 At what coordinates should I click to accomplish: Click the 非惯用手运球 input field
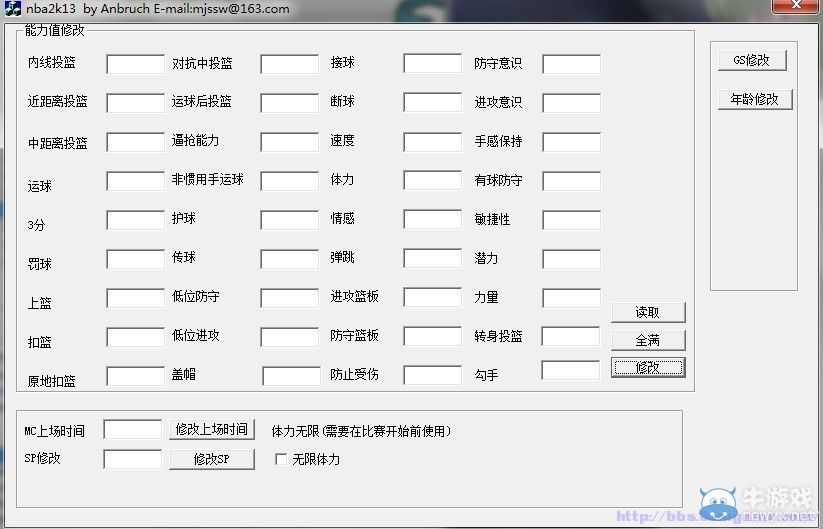point(289,181)
